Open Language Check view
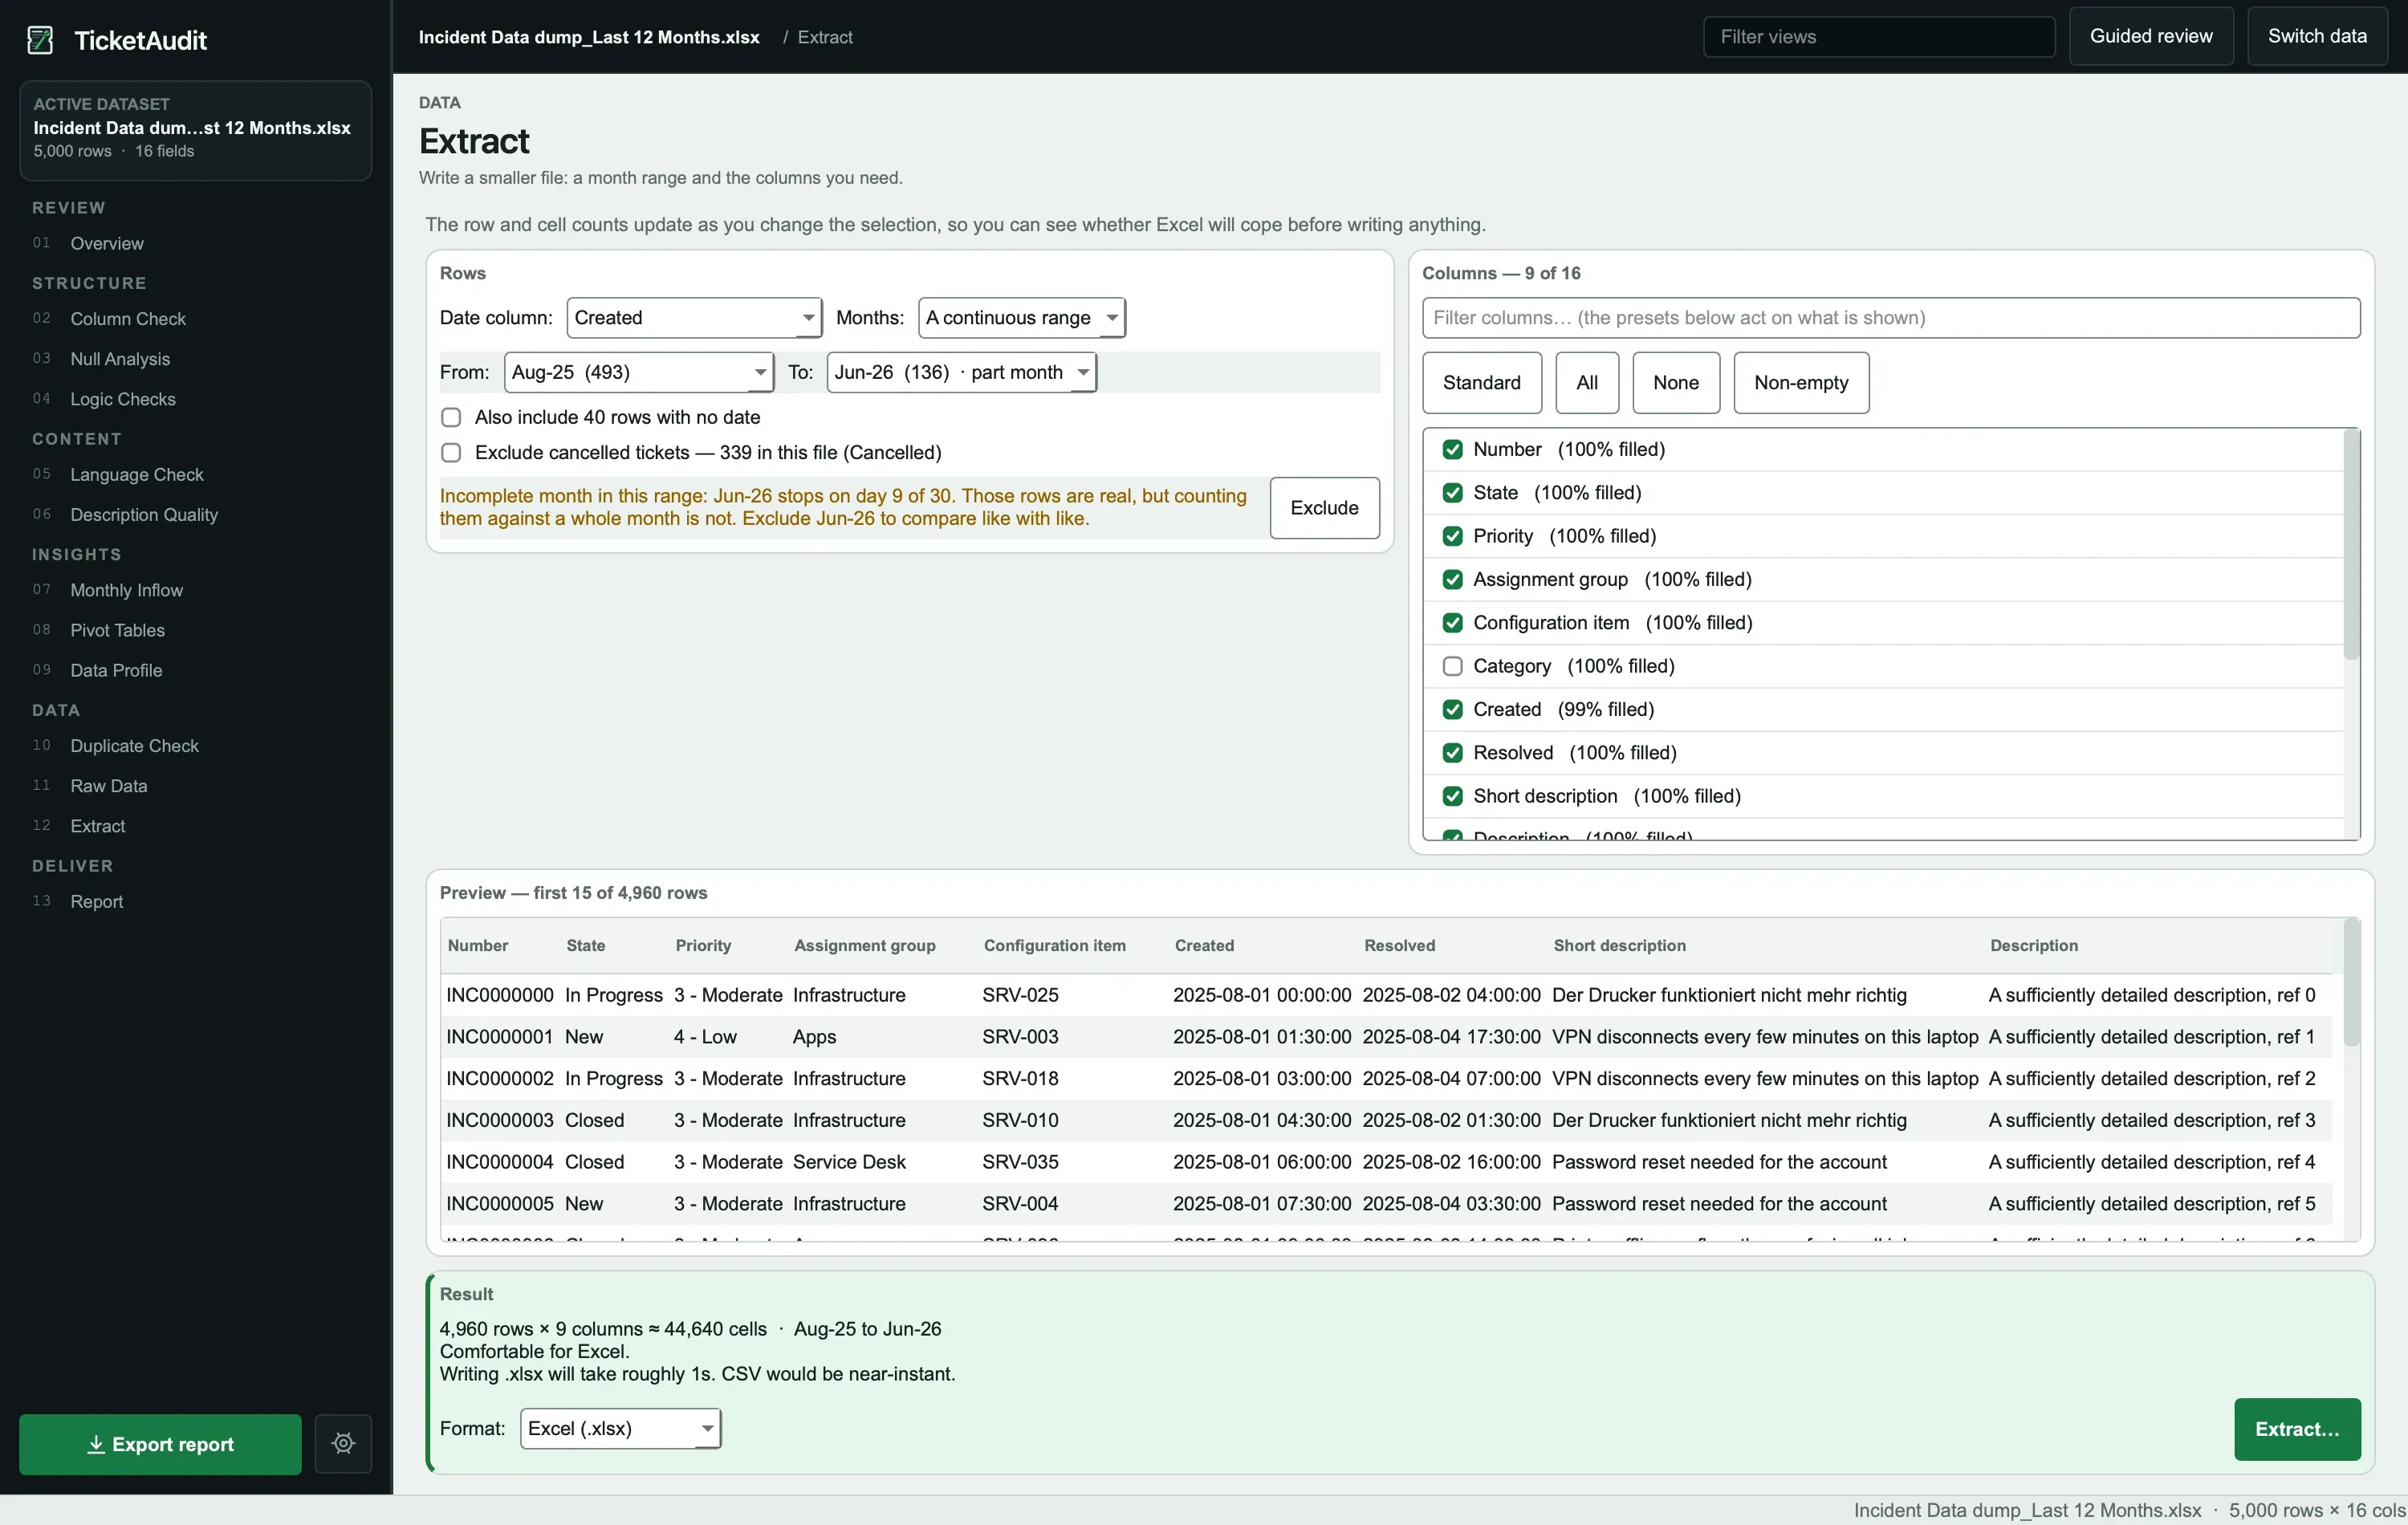This screenshot has height=1525, width=2408. [137, 474]
